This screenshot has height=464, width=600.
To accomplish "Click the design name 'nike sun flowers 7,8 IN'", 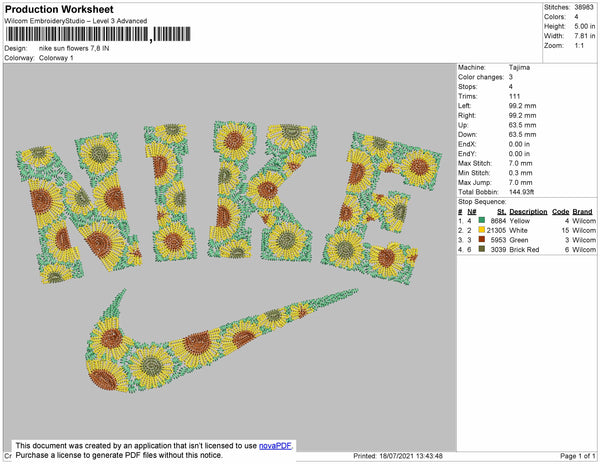I will (74, 48).
